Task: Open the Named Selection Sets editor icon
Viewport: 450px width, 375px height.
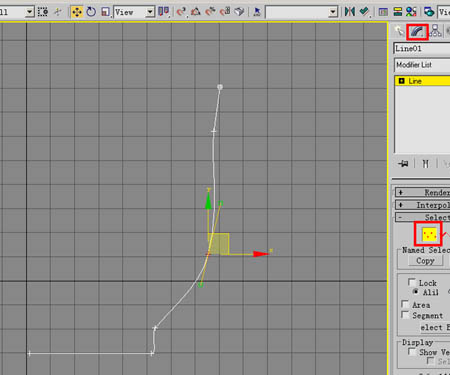Action: (x=257, y=12)
